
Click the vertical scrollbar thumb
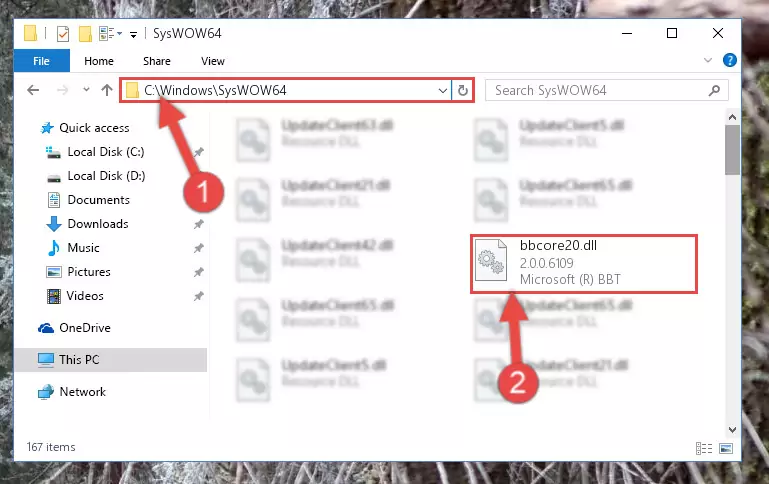[x=732, y=150]
